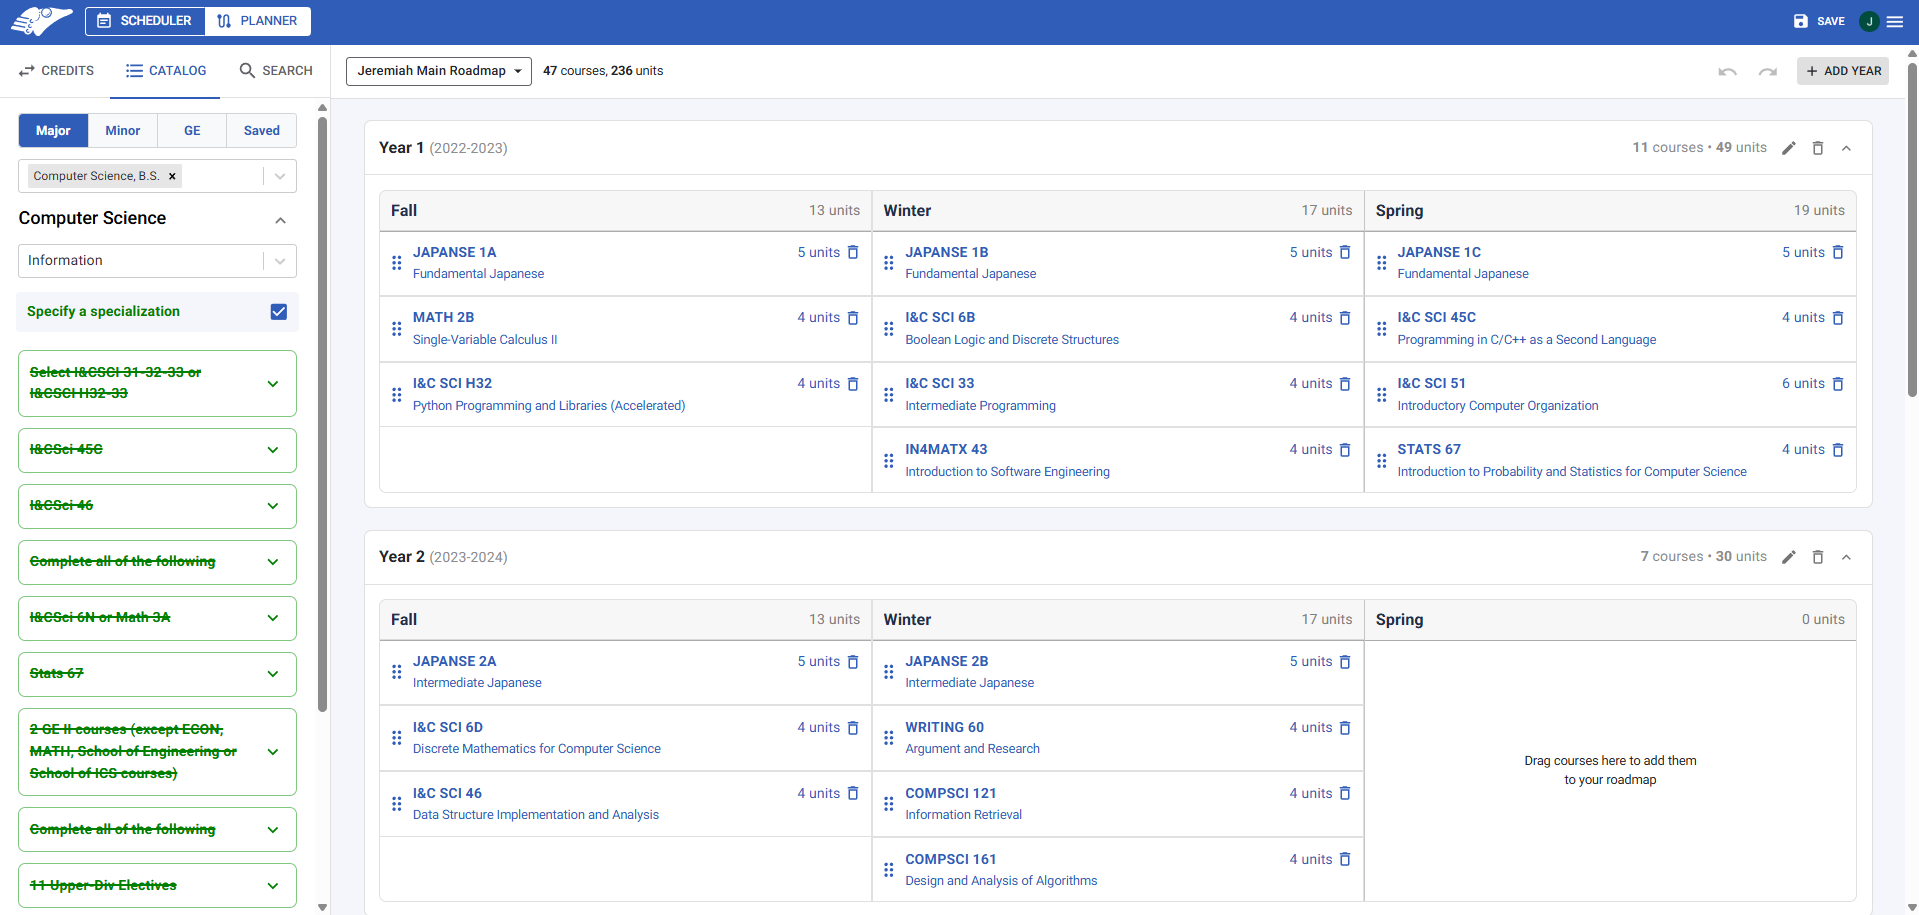
Task: Collapse the Year 1 section chevron
Action: pyautogui.click(x=1847, y=148)
